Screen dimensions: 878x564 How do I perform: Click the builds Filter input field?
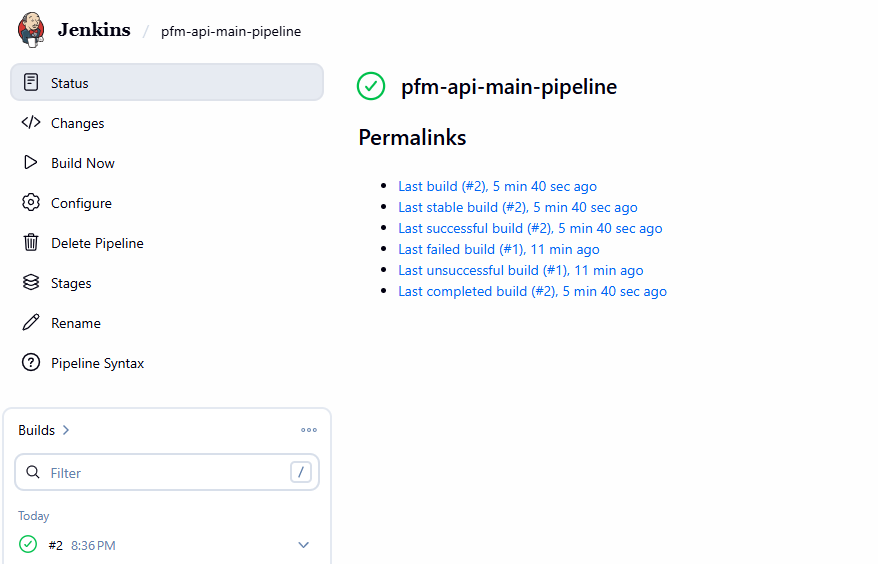pos(160,473)
